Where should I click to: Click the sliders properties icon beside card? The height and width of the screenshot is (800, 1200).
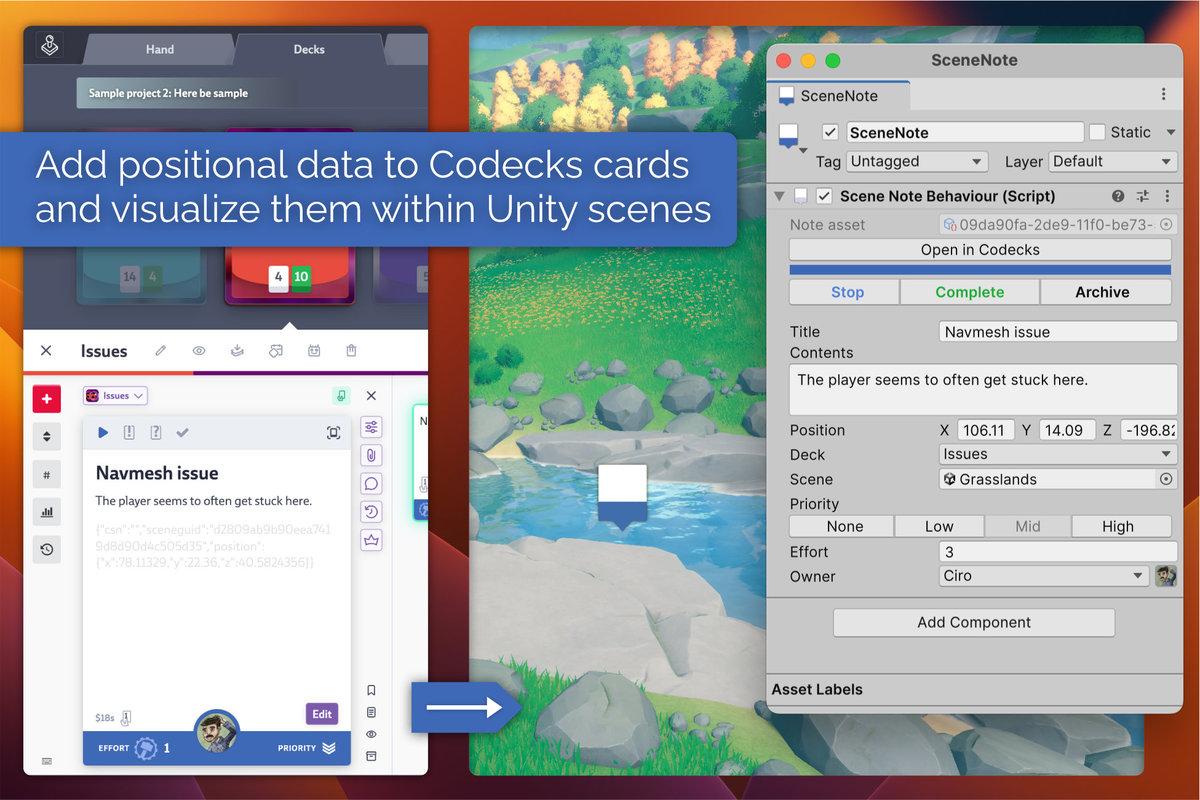371,427
